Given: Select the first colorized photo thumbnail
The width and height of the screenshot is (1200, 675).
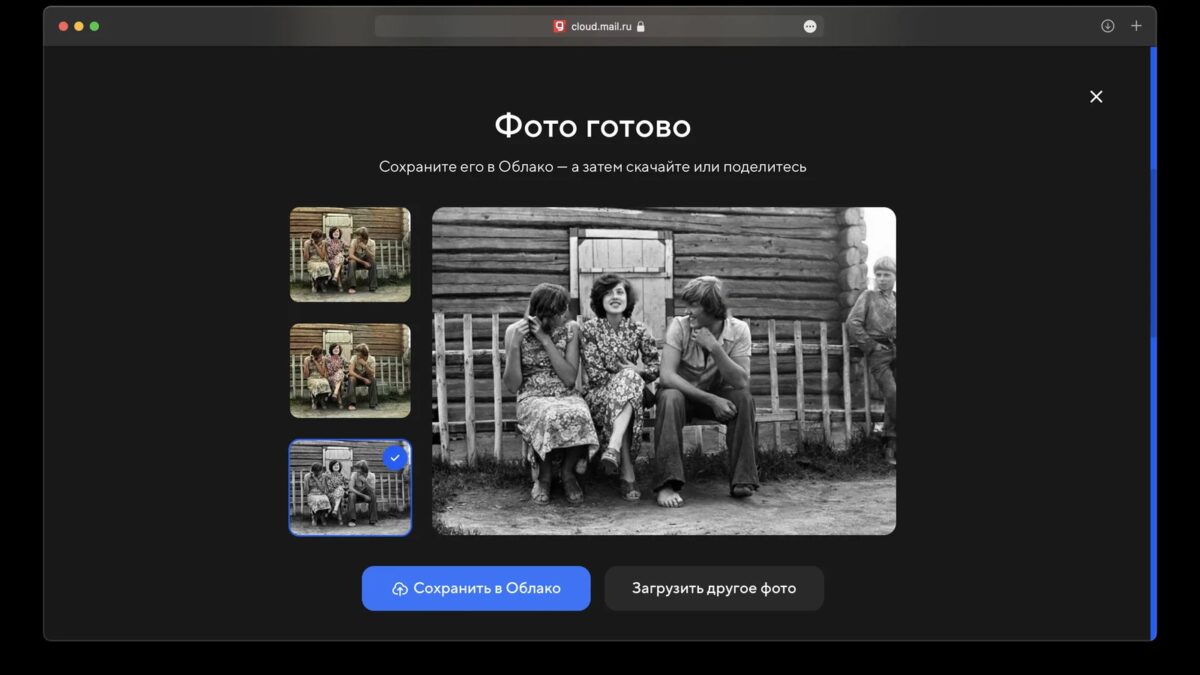Looking at the screenshot, I should click(x=350, y=254).
